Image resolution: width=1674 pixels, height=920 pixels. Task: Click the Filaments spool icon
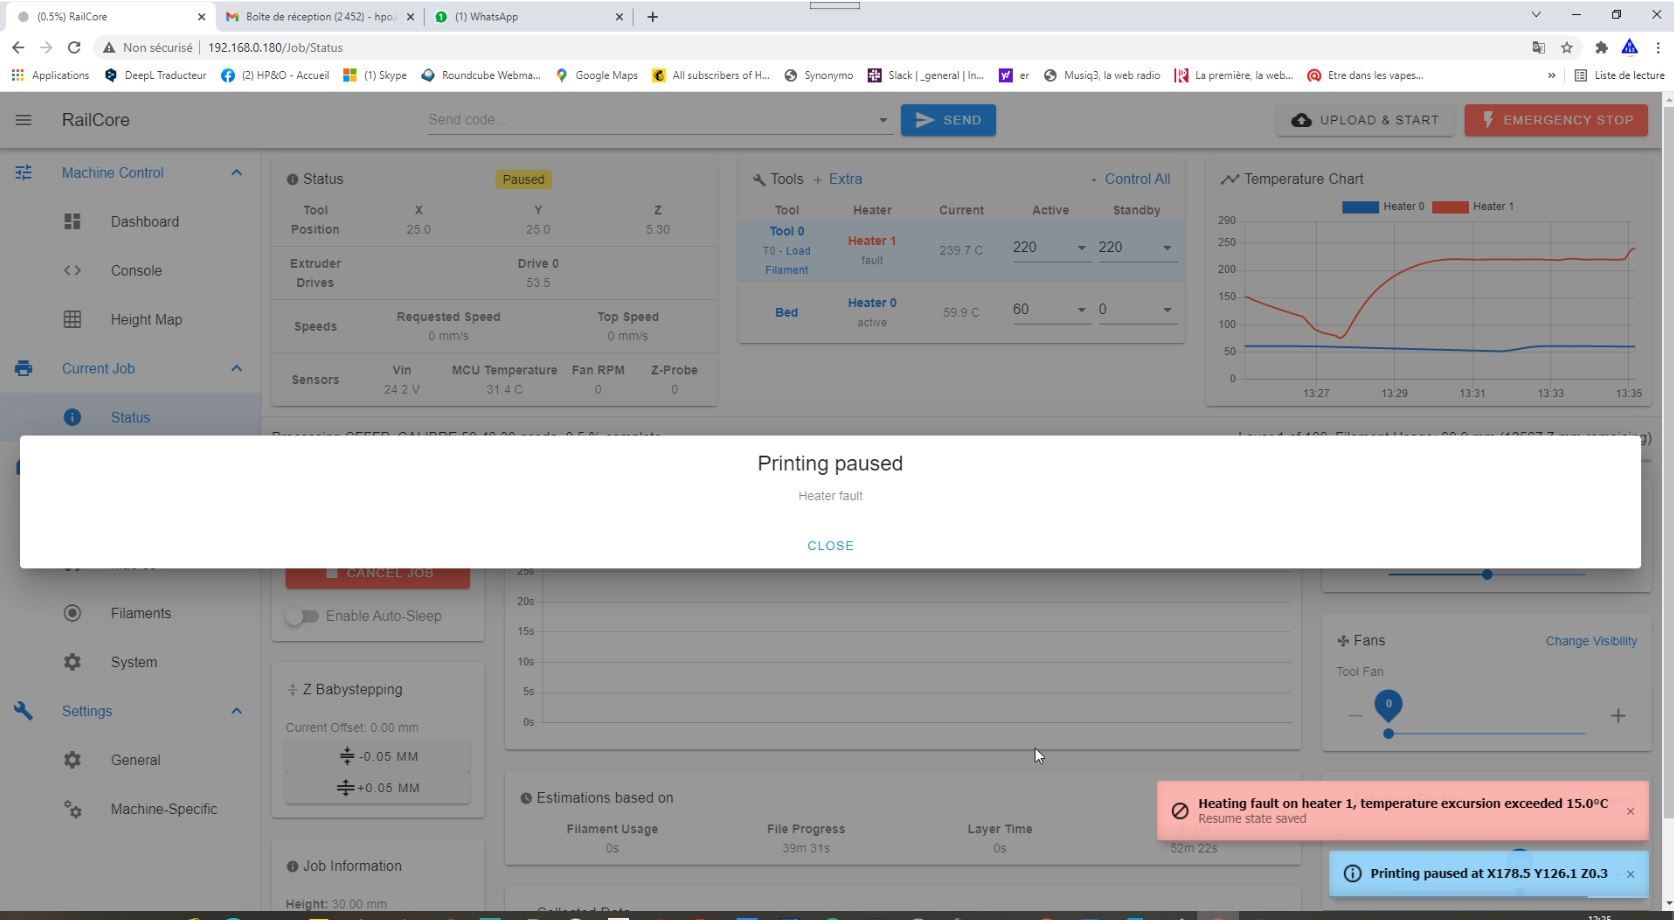pos(72,613)
